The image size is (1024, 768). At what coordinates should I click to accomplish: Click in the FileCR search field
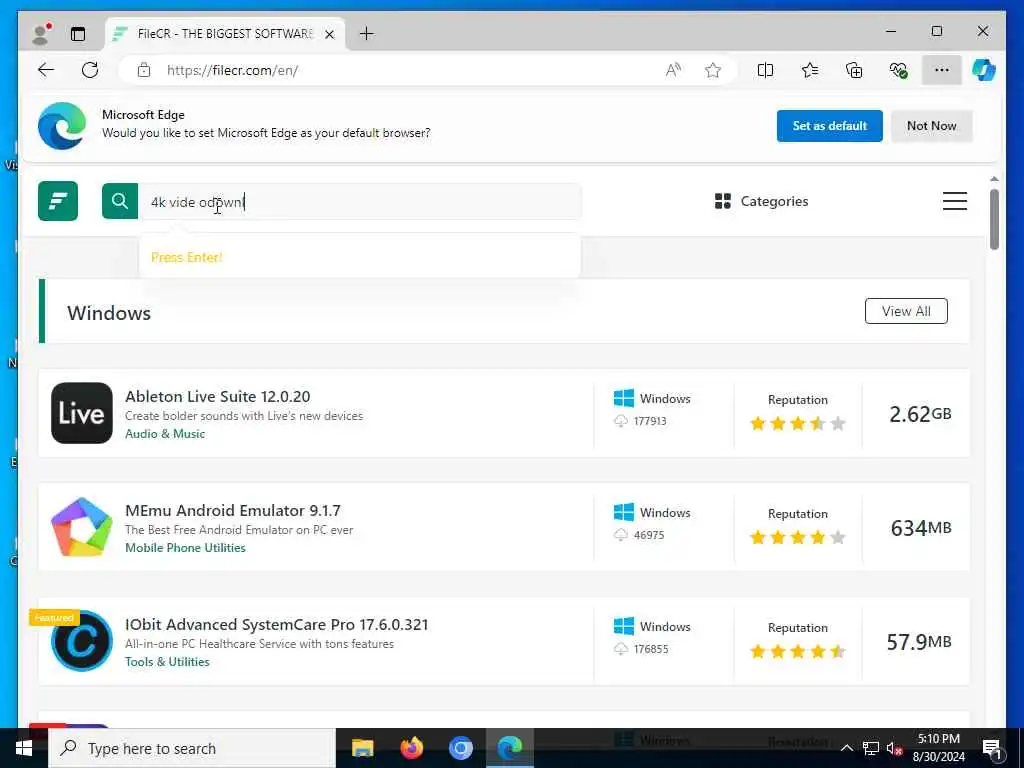pos(359,202)
